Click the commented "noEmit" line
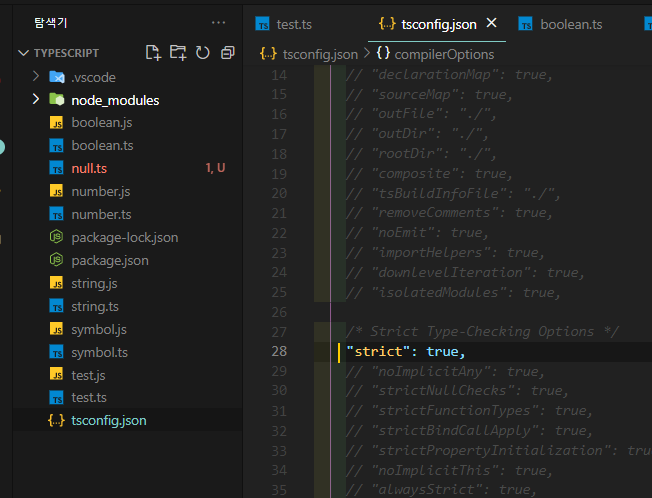652x498 pixels. [x=417, y=233]
